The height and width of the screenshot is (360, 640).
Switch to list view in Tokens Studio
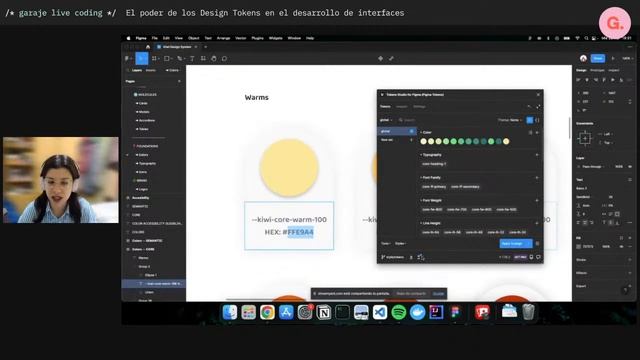tap(529, 120)
